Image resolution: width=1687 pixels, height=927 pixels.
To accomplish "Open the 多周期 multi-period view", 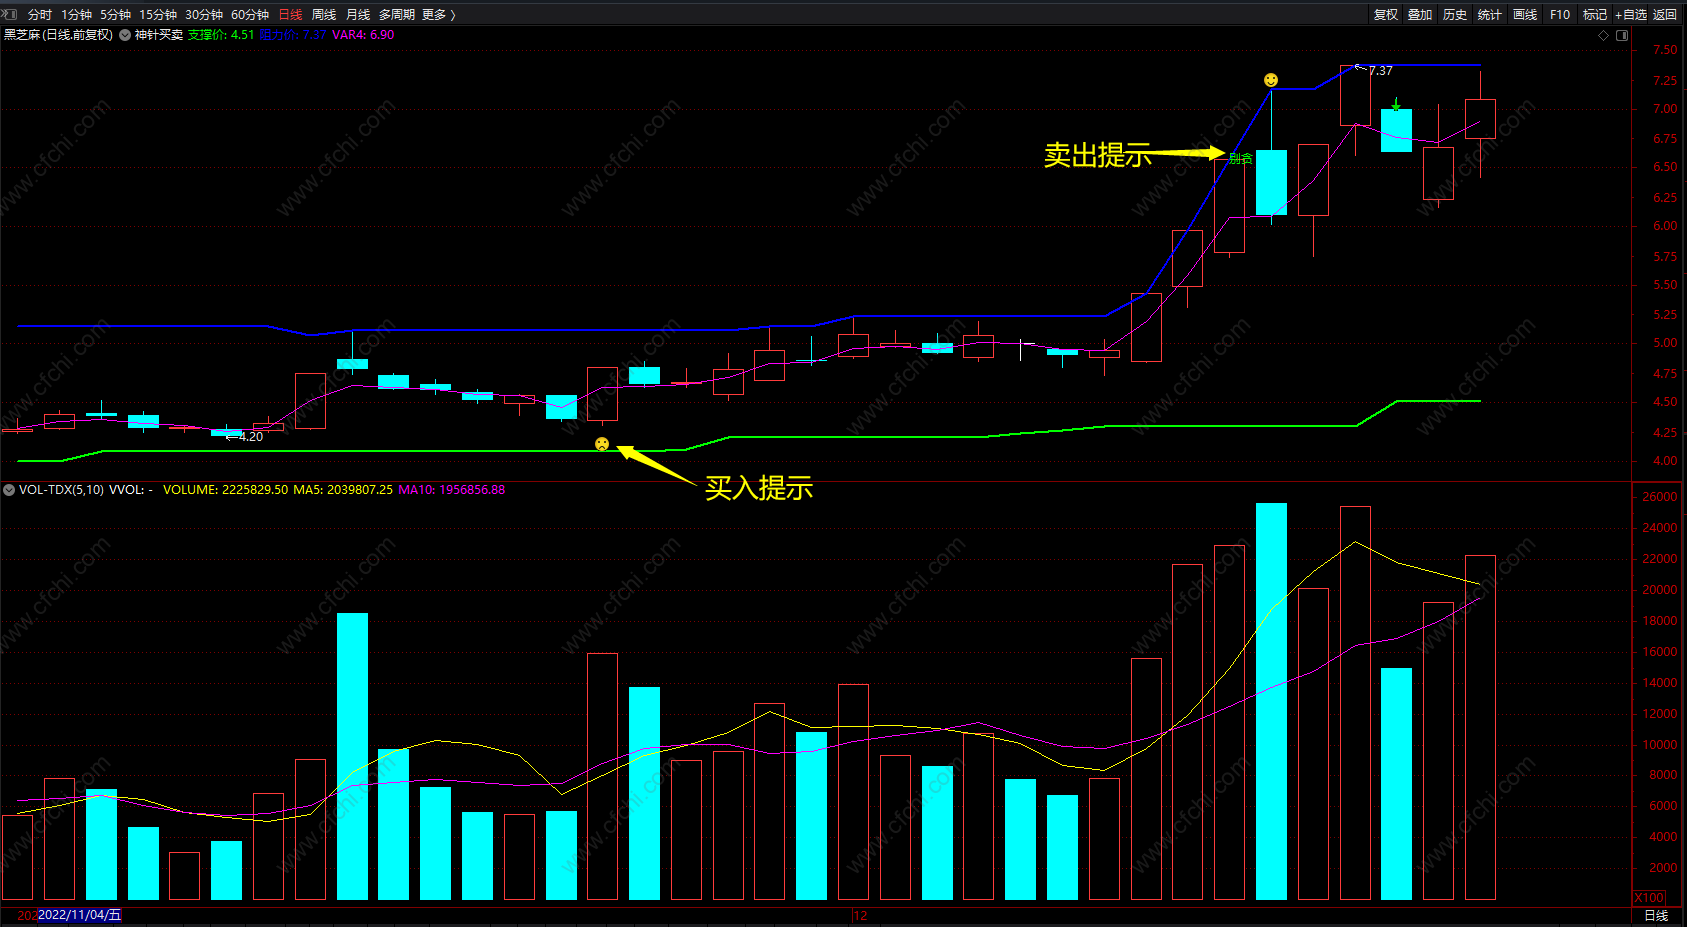I will pos(397,15).
